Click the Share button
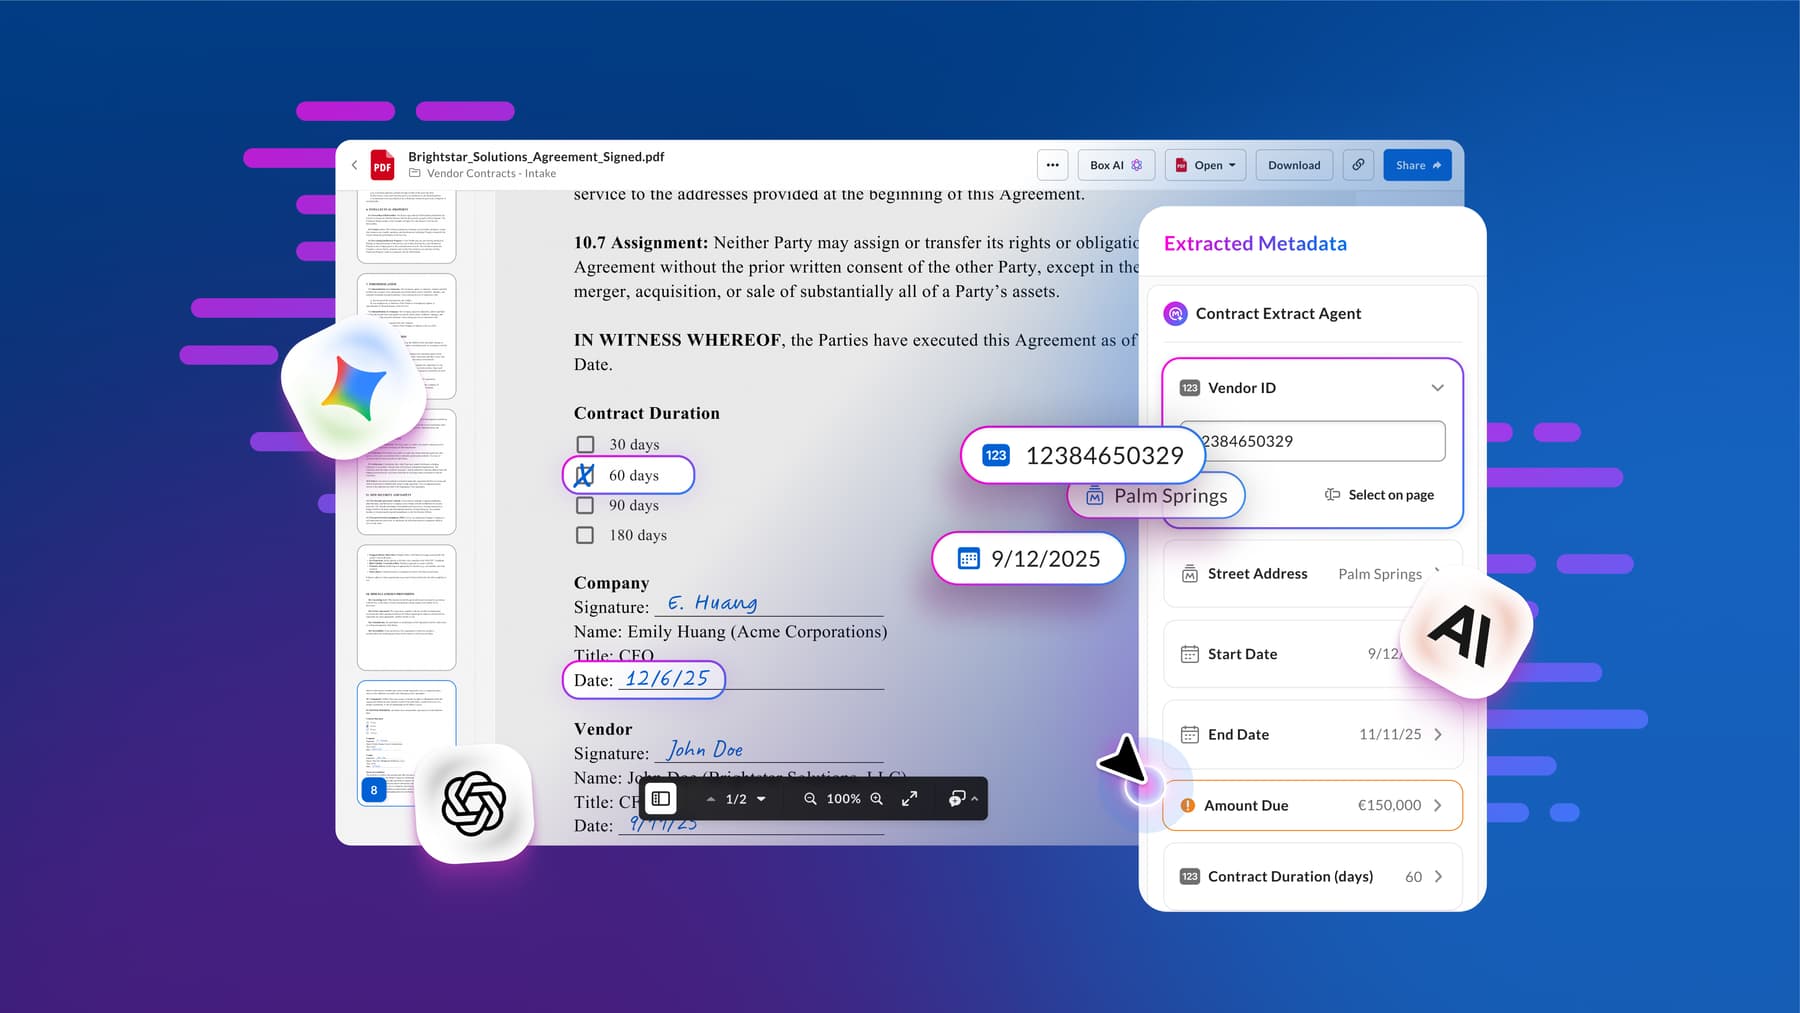Image resolution: width=1800 pixels, height=1013 pixels. point(1417,165)
